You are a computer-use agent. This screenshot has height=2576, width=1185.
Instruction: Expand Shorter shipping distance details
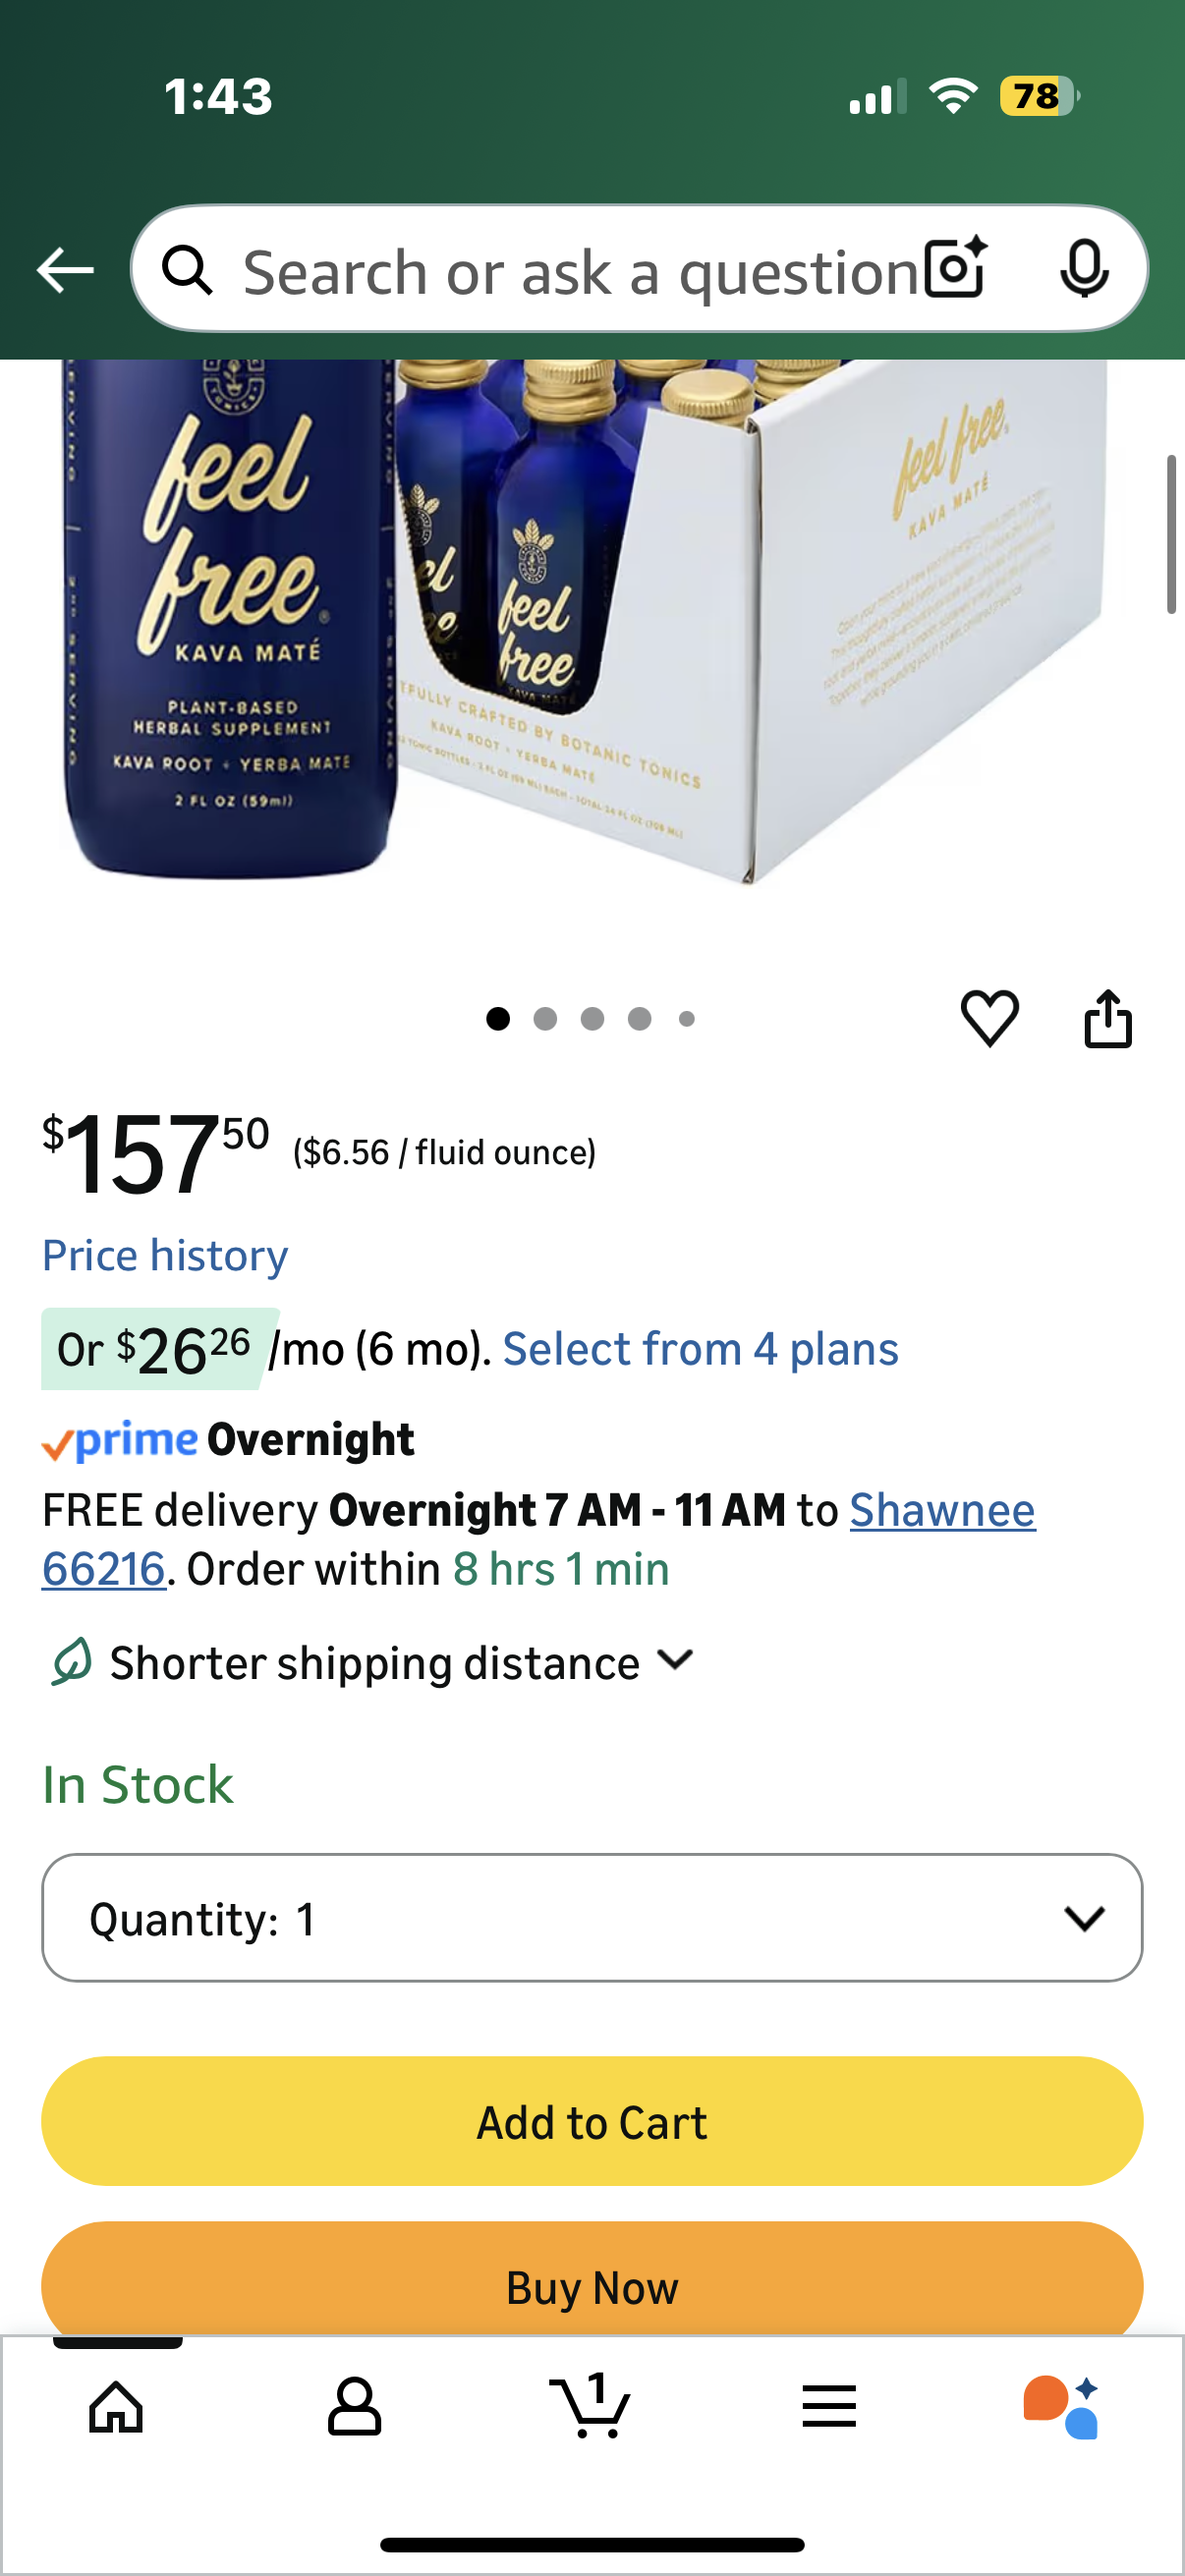point(374,1662)
